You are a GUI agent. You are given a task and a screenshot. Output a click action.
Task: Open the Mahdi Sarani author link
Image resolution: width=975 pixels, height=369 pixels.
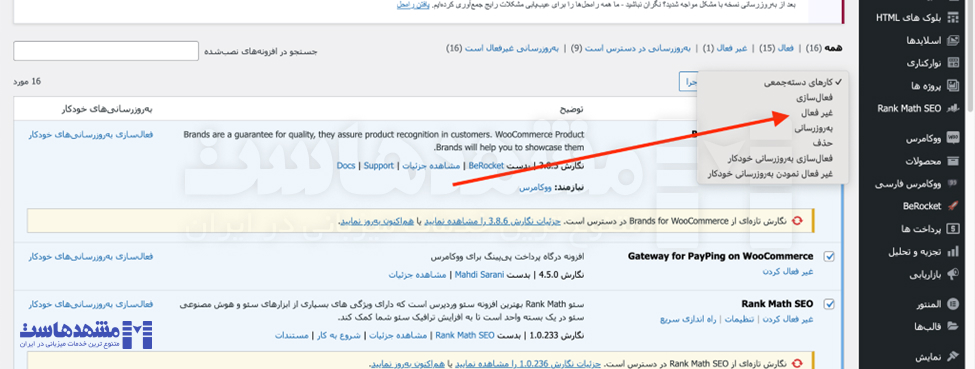click(x=478, y=274)
